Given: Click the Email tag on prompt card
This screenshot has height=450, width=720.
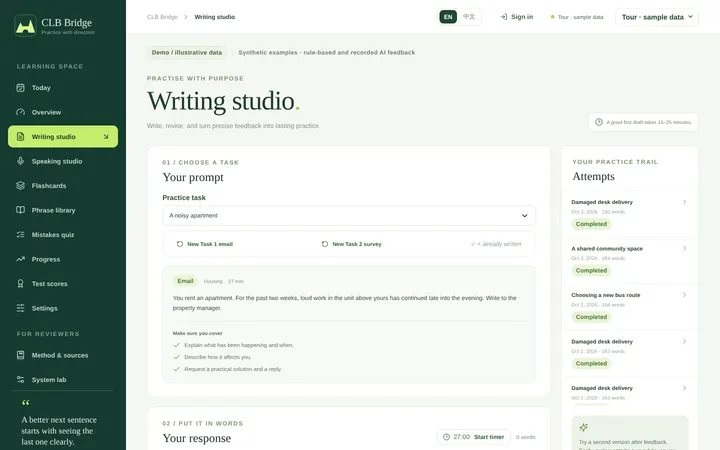Looking at the screenshot, I should tap(186, 281).
